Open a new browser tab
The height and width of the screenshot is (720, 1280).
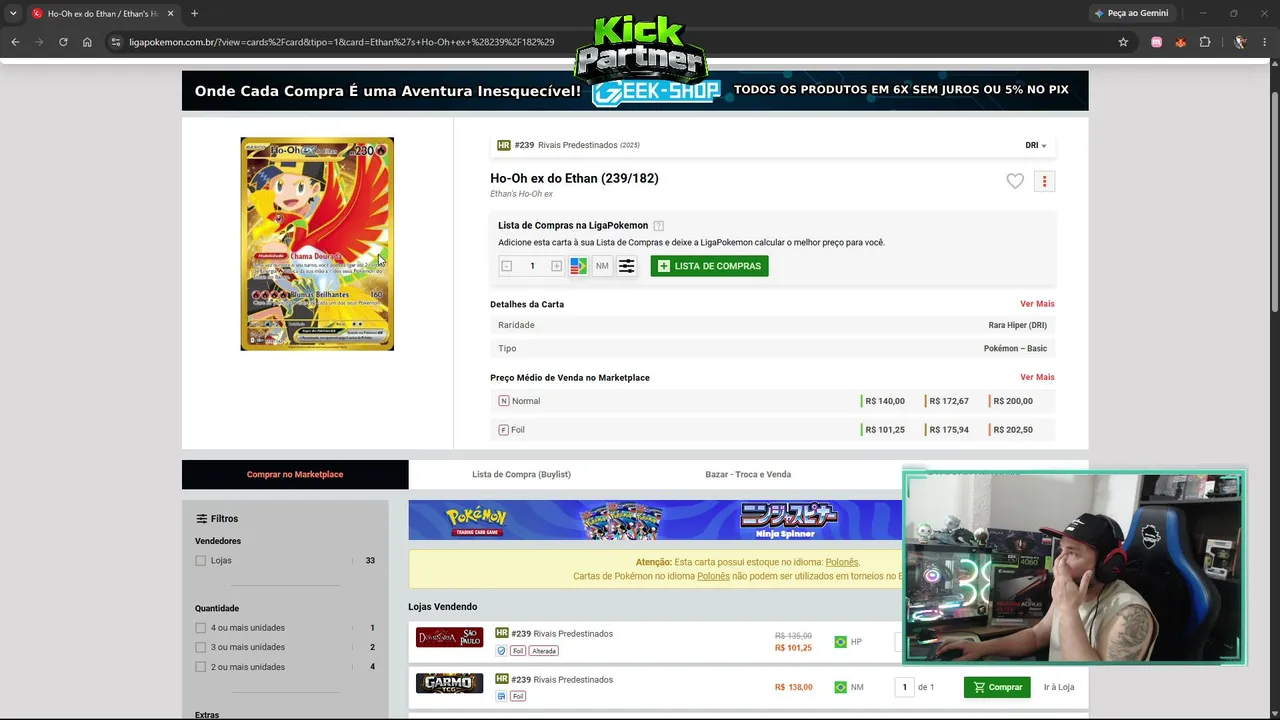(194, 13)
